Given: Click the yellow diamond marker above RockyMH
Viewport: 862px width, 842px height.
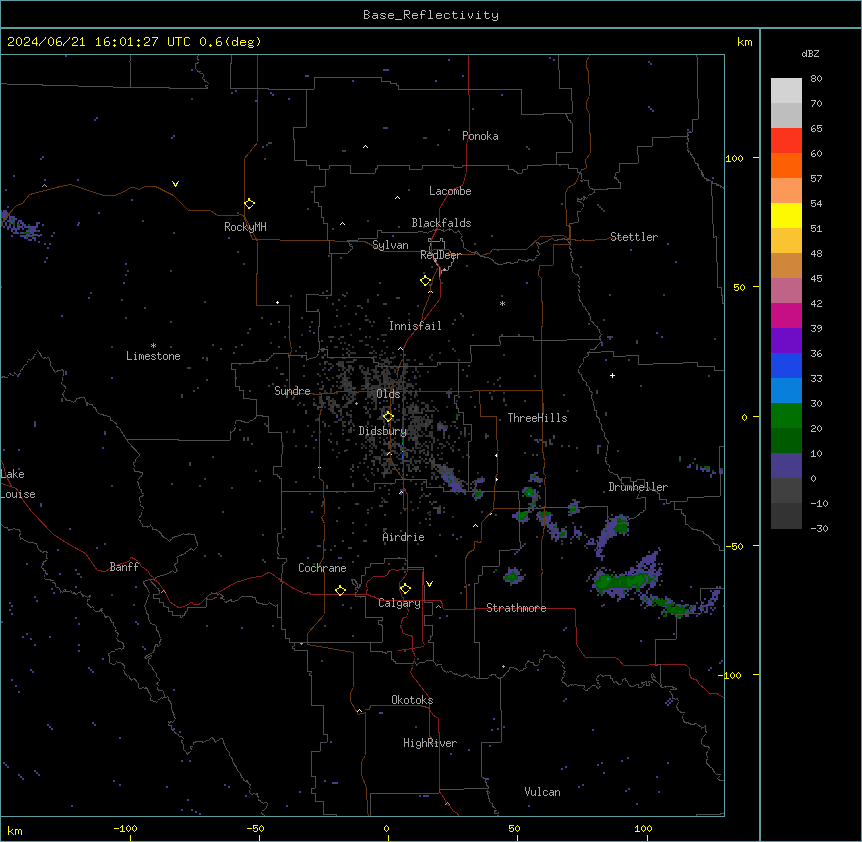Looking at the screenshot, I should tap(250, 204).
